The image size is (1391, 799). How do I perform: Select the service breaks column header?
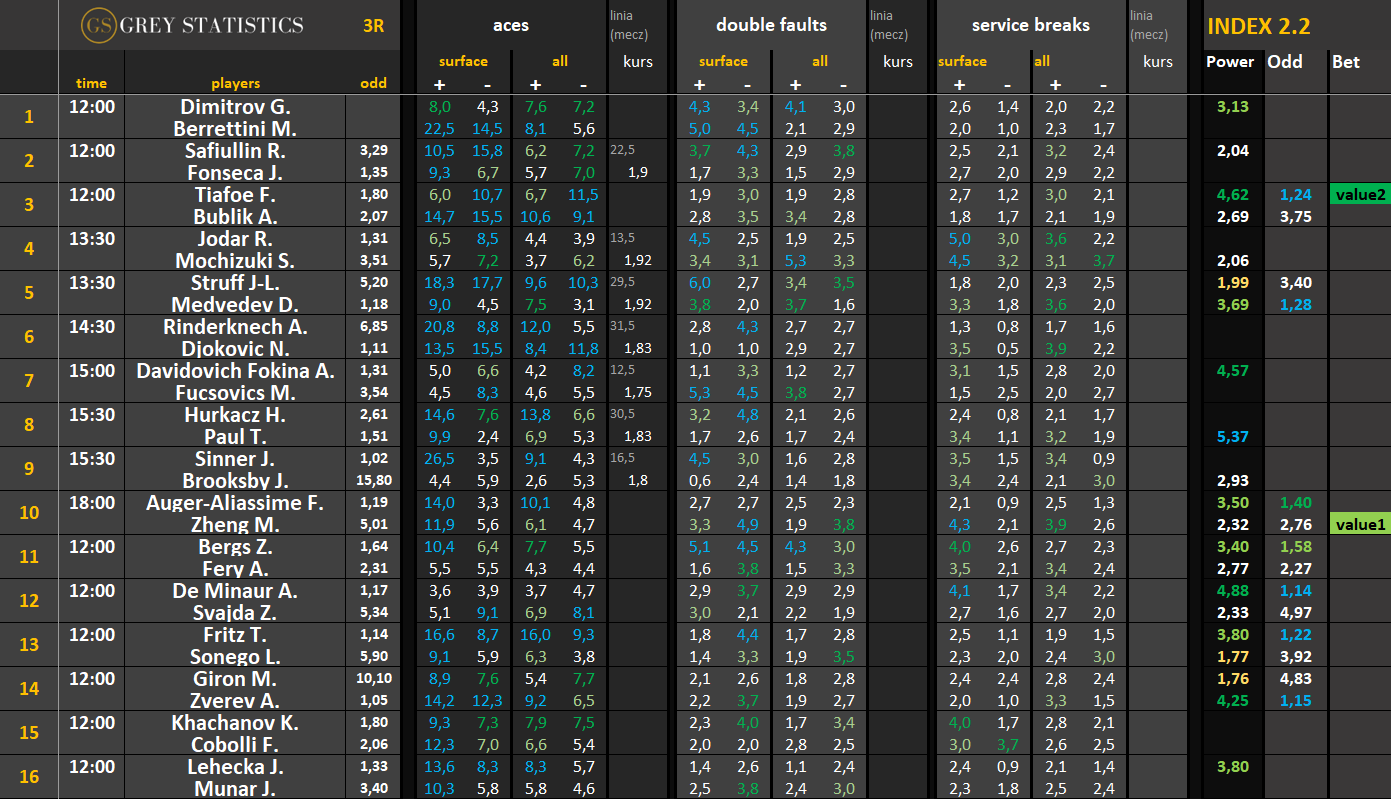click(x=1030, y=25)
